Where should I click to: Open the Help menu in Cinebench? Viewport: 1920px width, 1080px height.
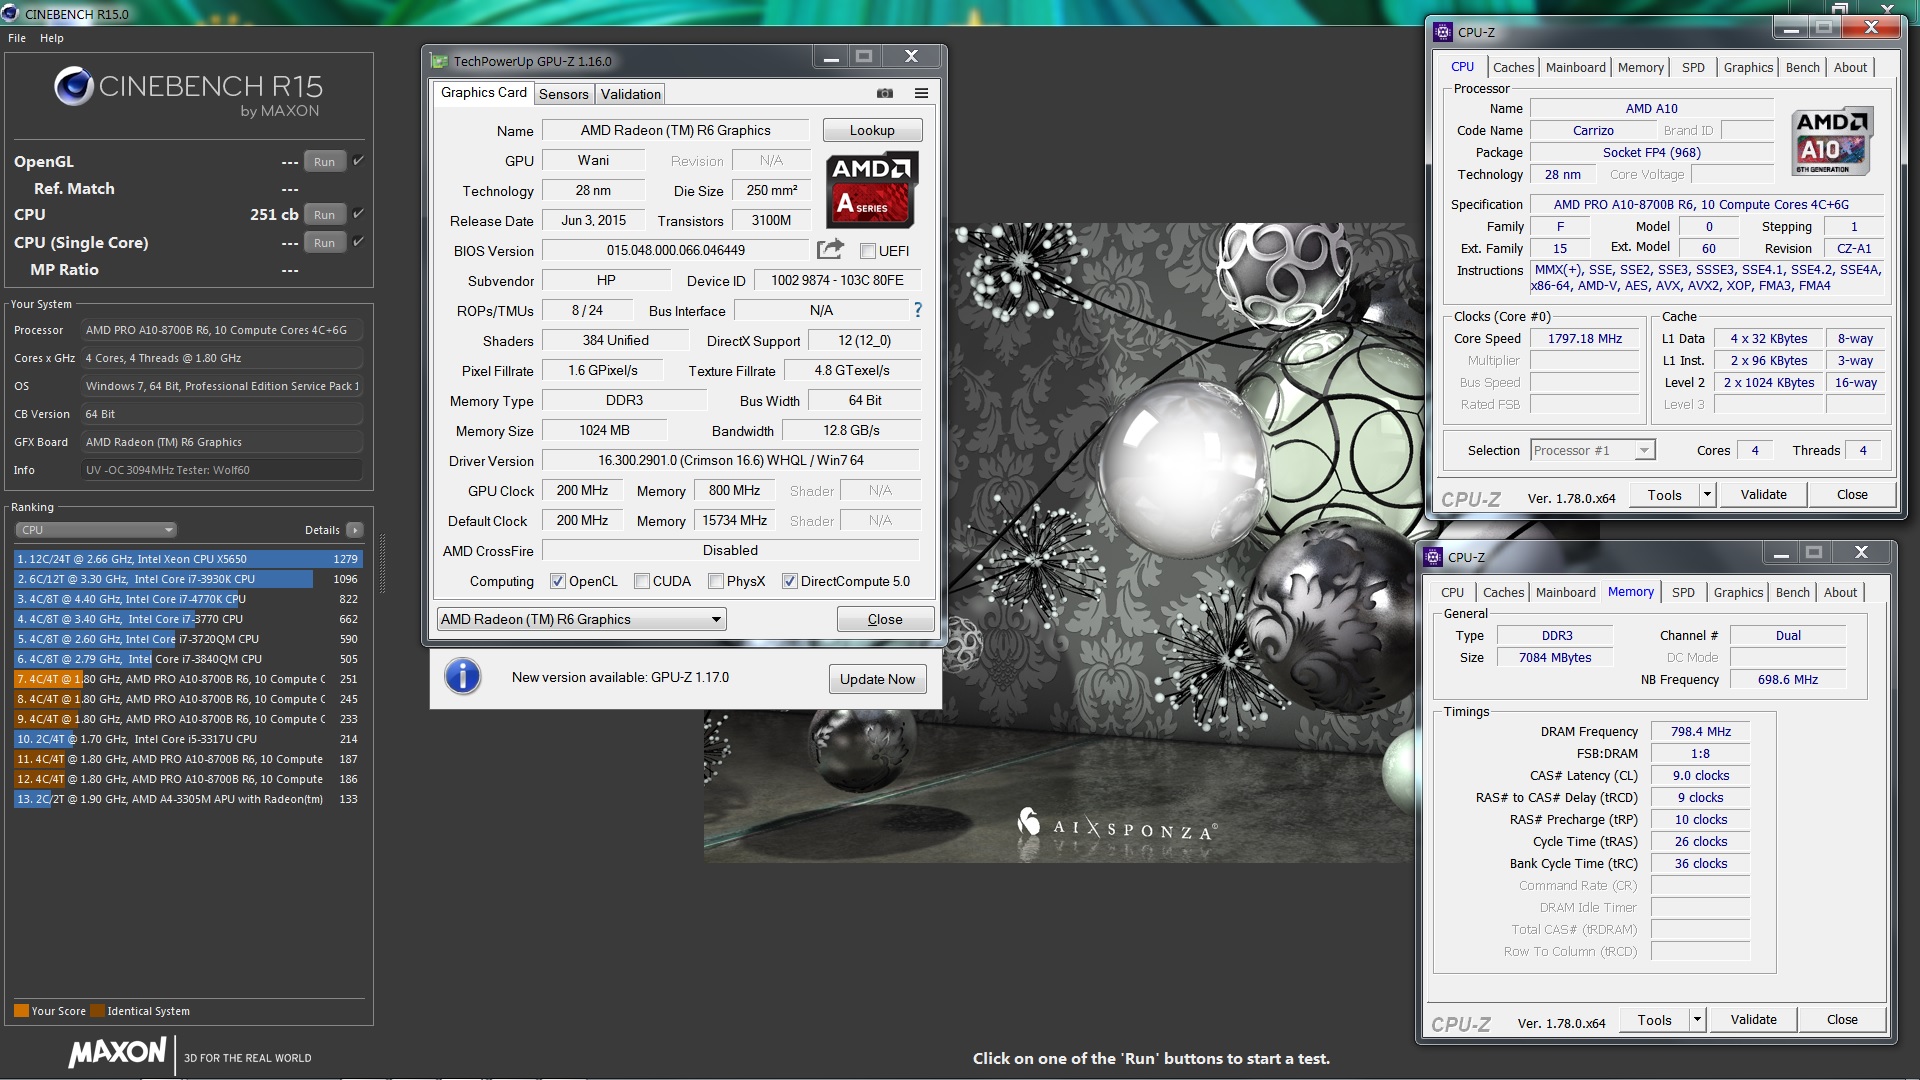52,38
